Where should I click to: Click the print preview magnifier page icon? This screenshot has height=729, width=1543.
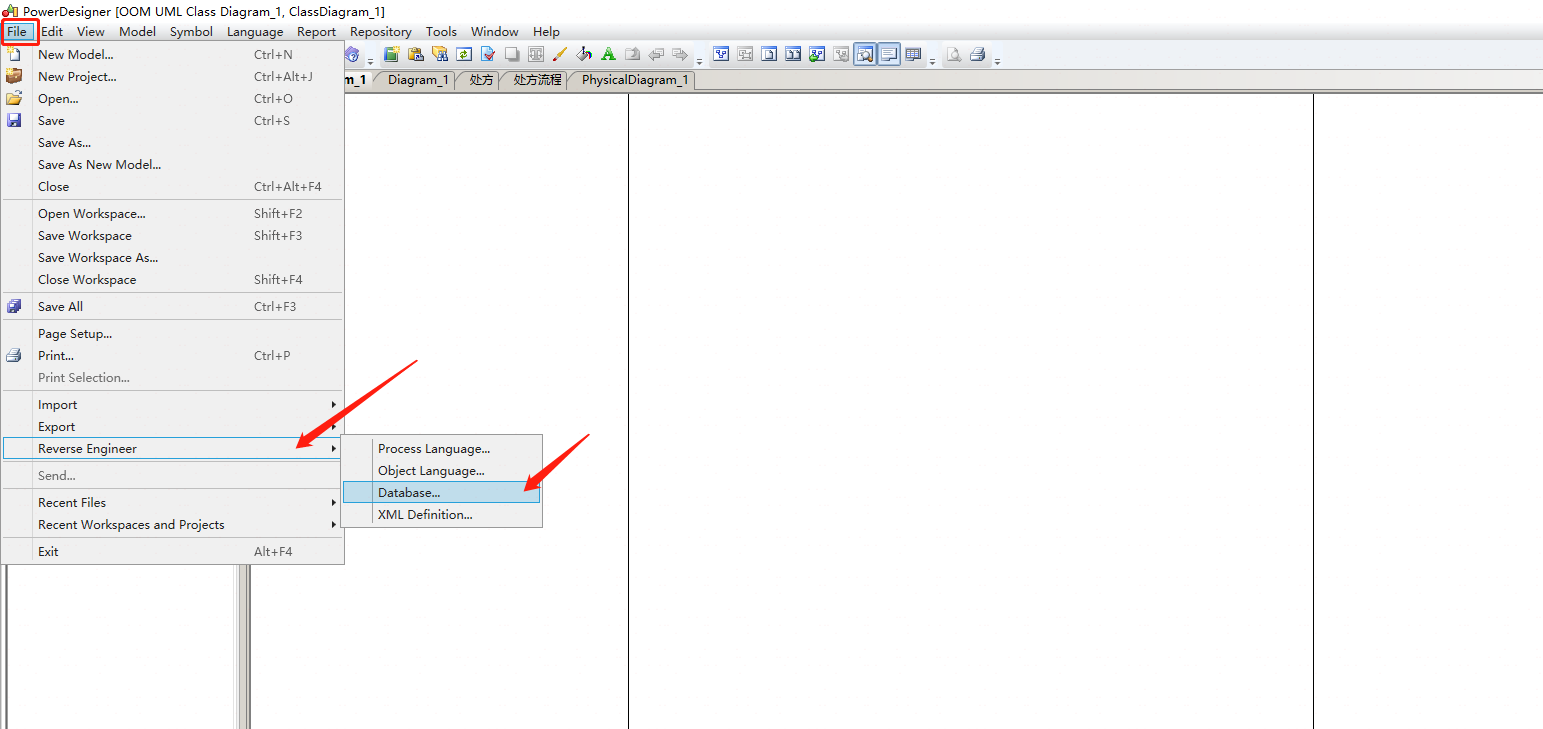pos(954,54)
